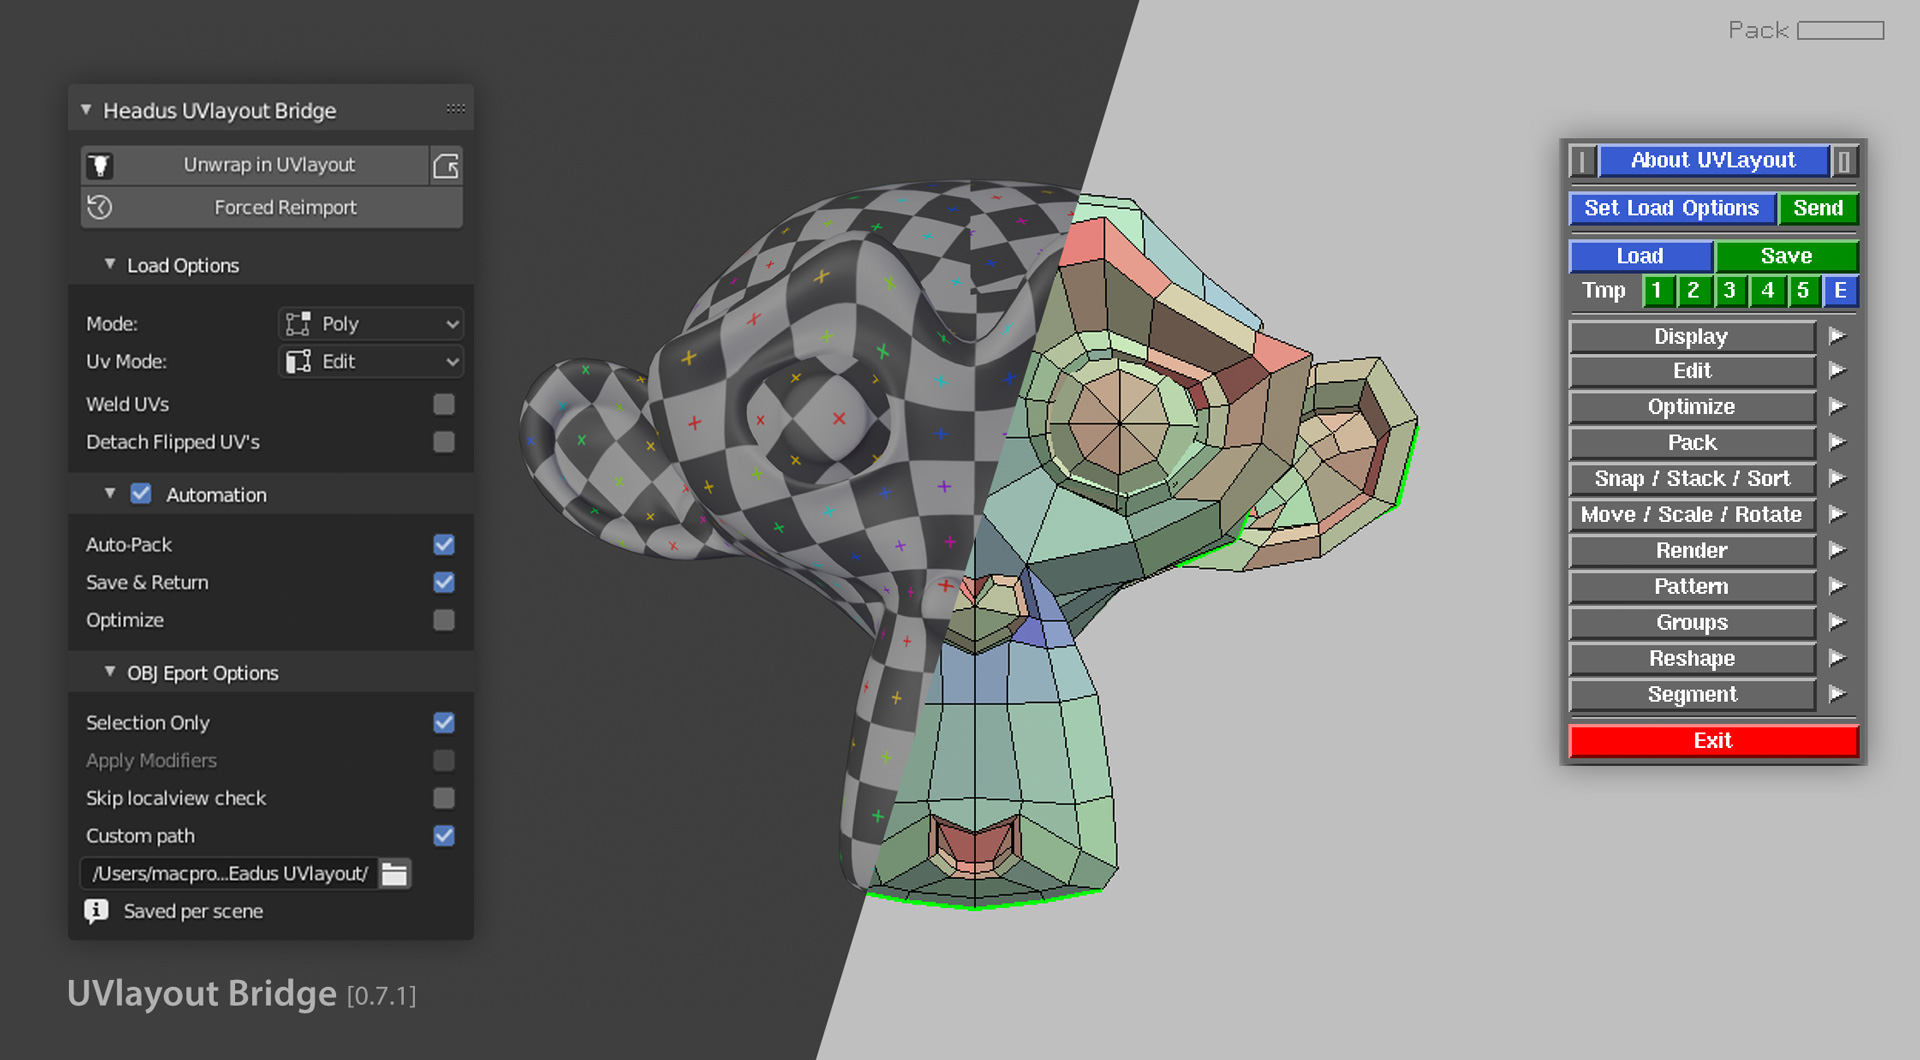This screenshot has height=1060, width=1920.
Task: Enable the Weld UVs checkbox
Action: (x=444, y=404)
